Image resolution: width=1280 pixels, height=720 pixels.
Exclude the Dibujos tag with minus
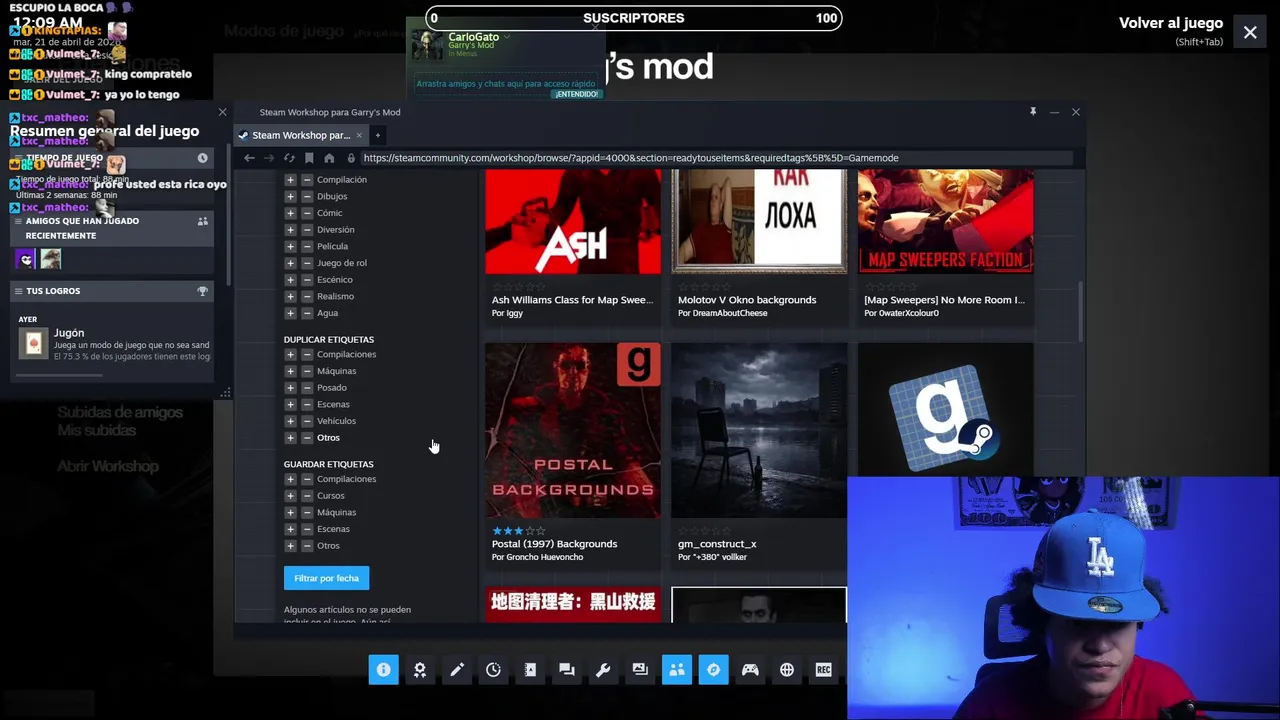(307, 196)
